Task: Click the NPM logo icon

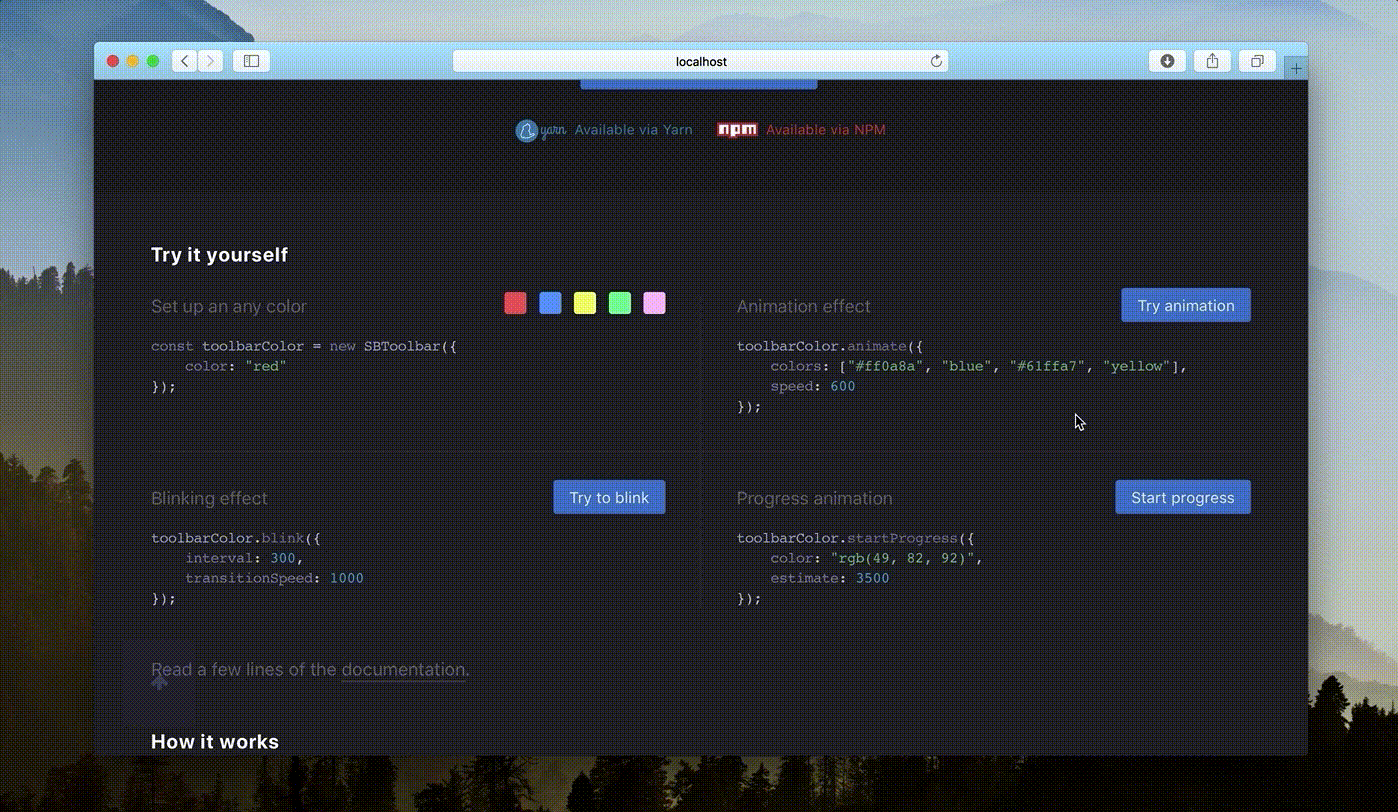Action: 737,129
